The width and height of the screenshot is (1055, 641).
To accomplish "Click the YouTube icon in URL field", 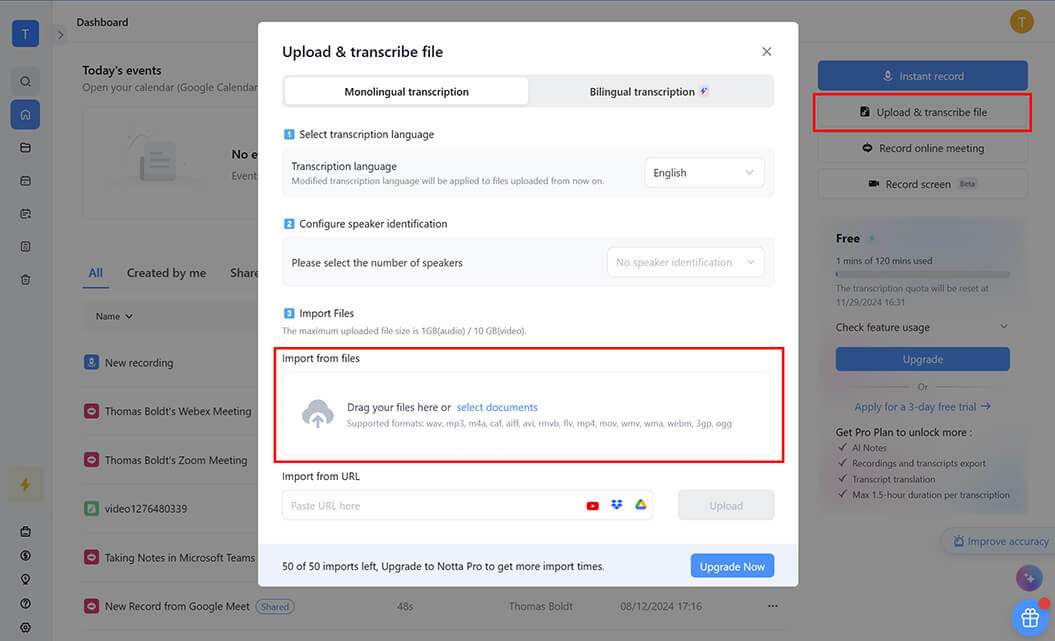I will coord(592,506).
